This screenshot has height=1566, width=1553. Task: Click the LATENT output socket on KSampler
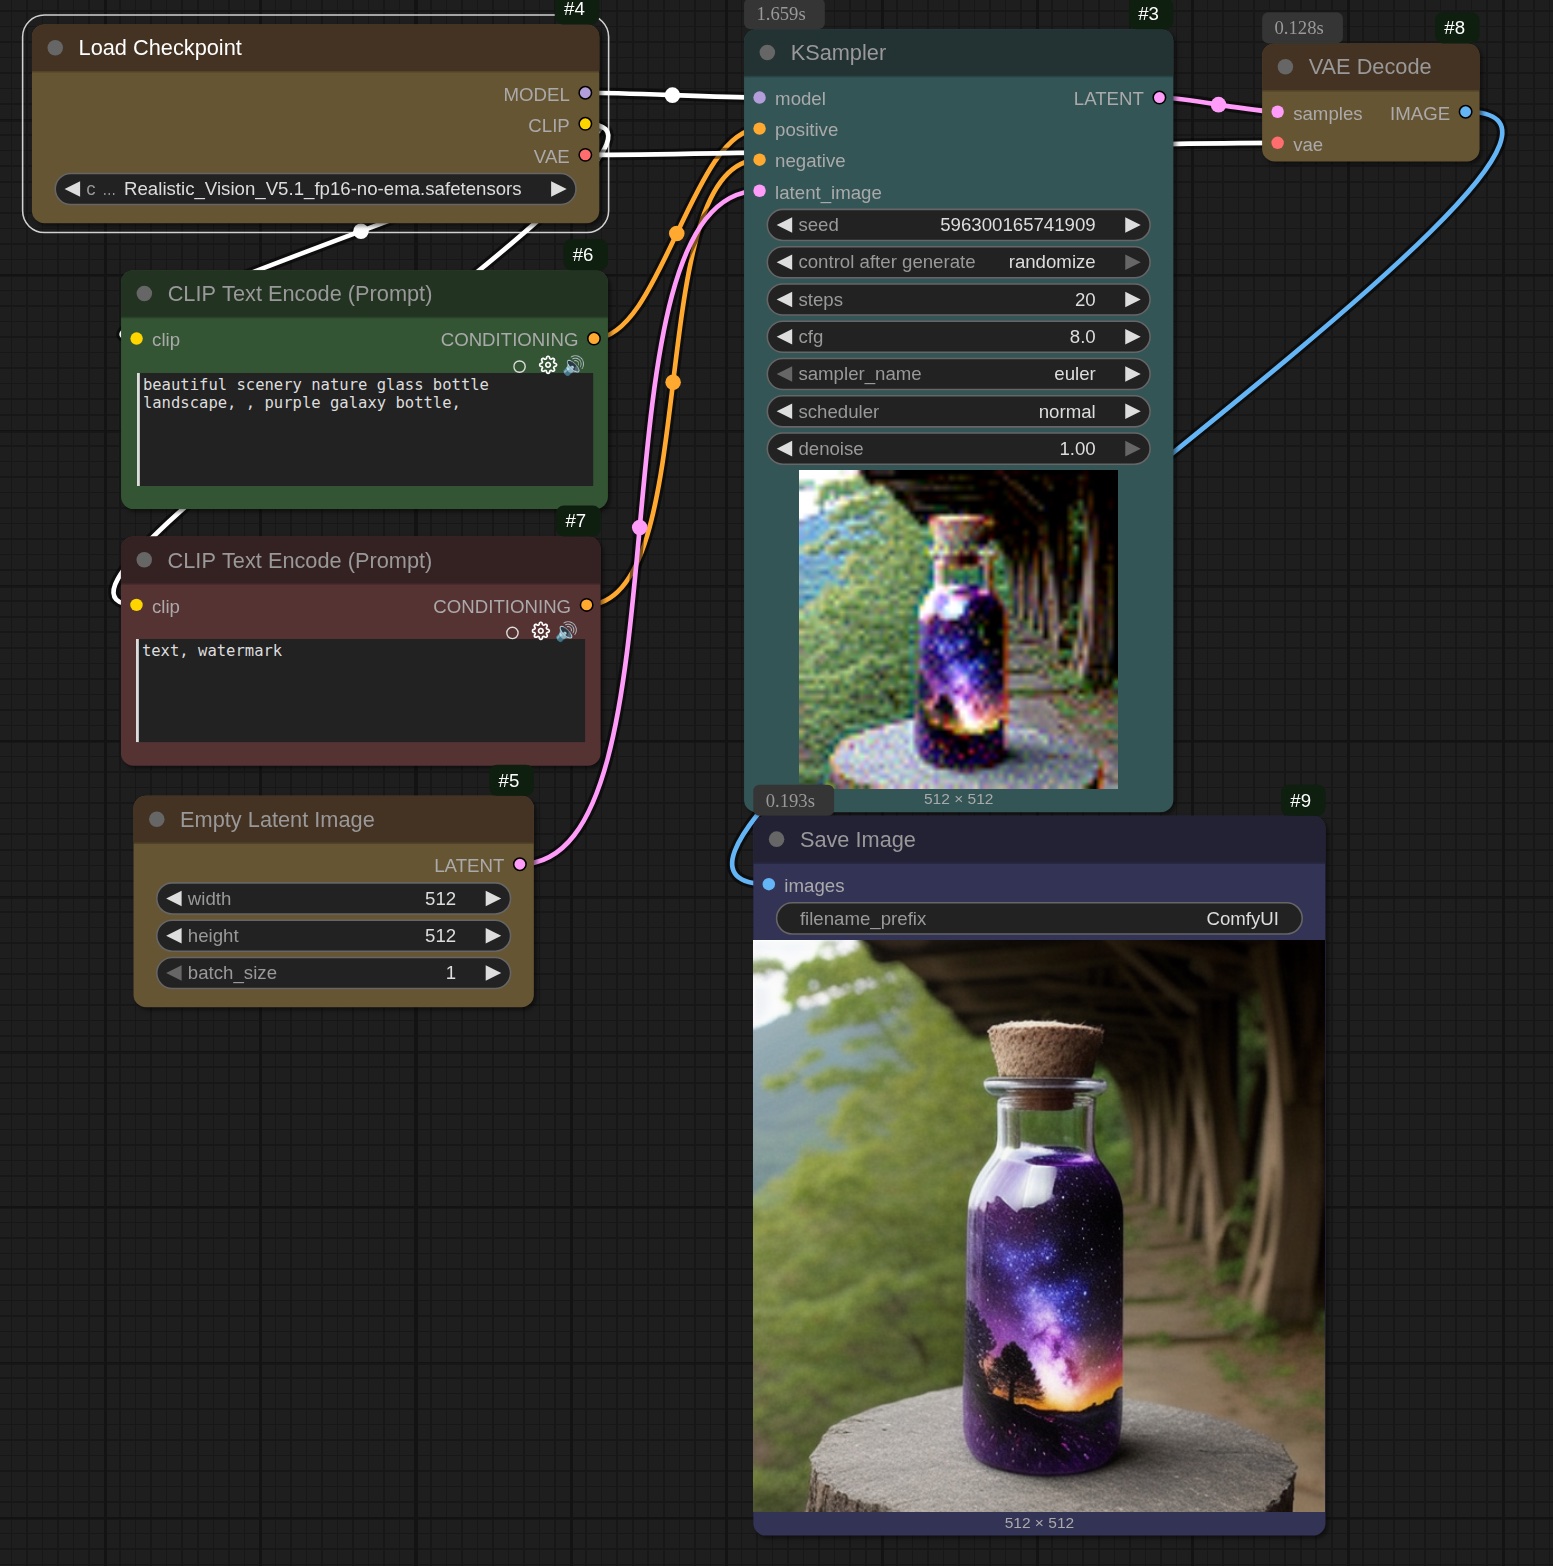1159,98
